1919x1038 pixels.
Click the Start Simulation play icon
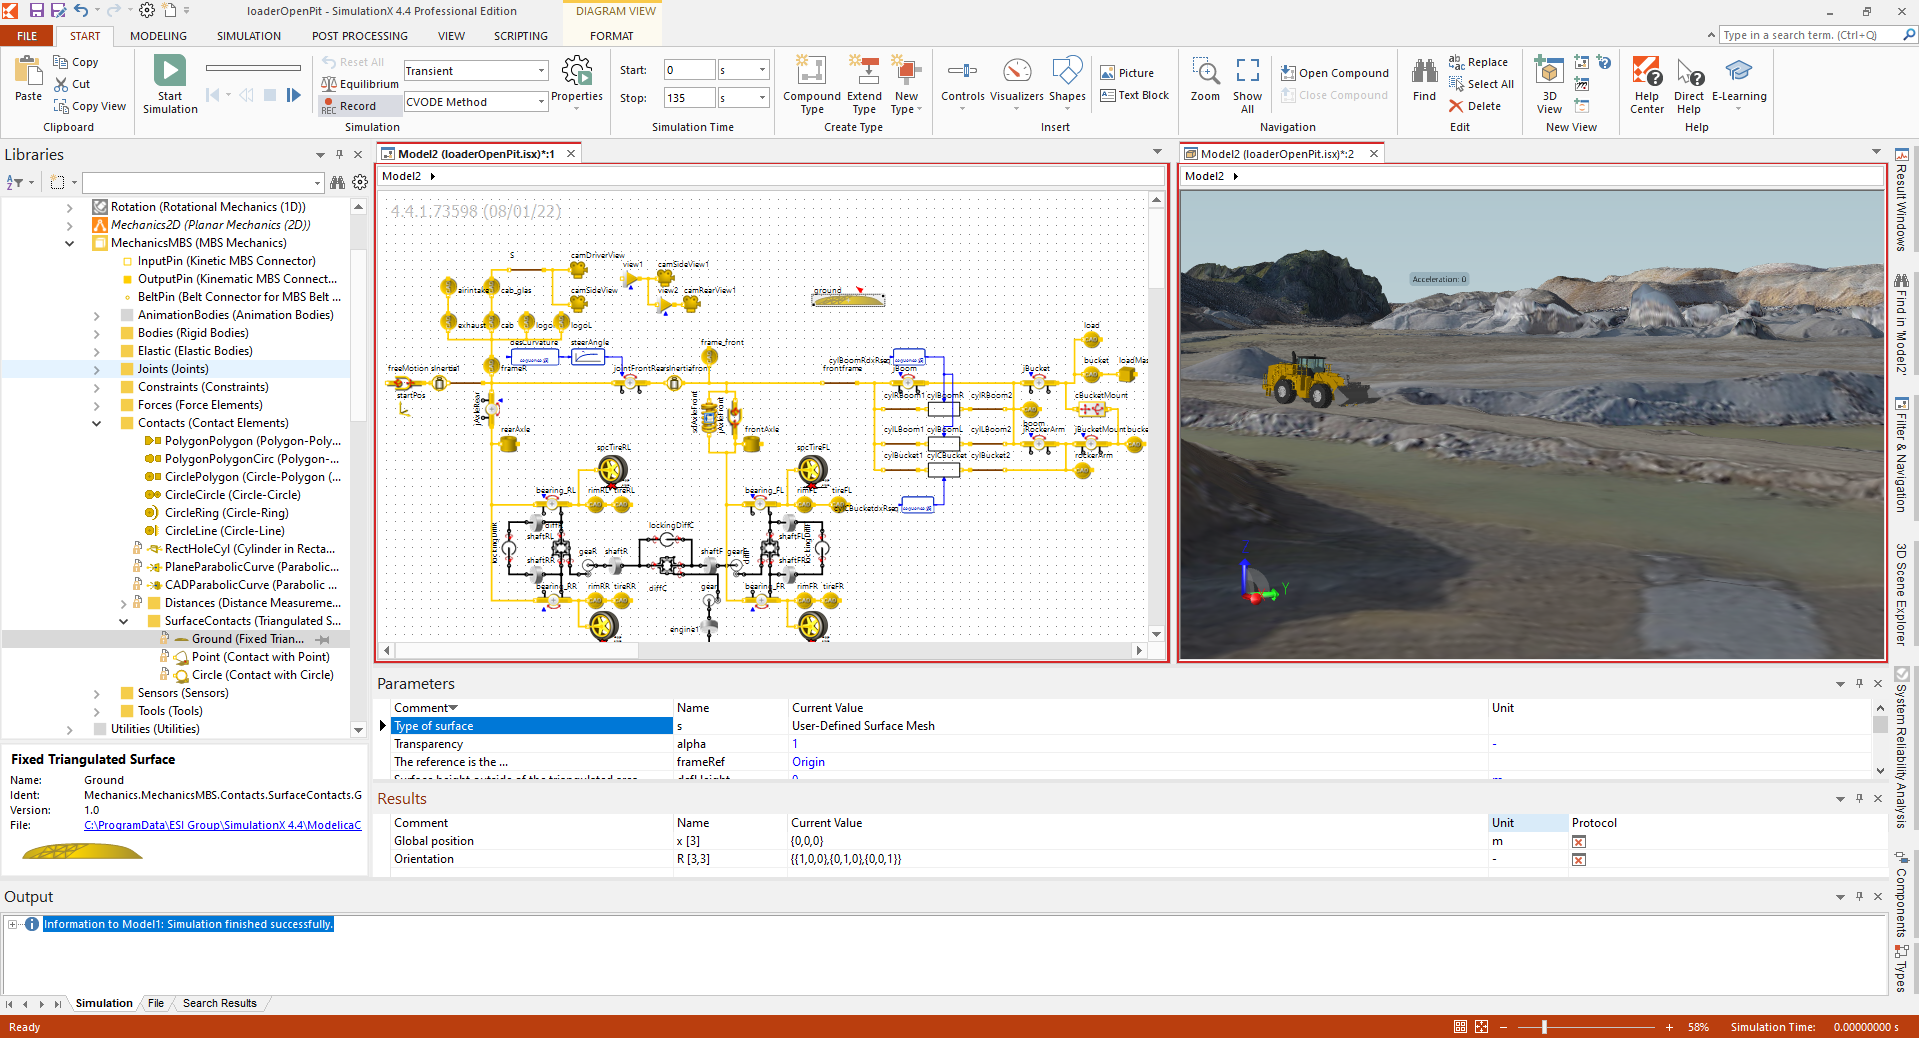169,71
